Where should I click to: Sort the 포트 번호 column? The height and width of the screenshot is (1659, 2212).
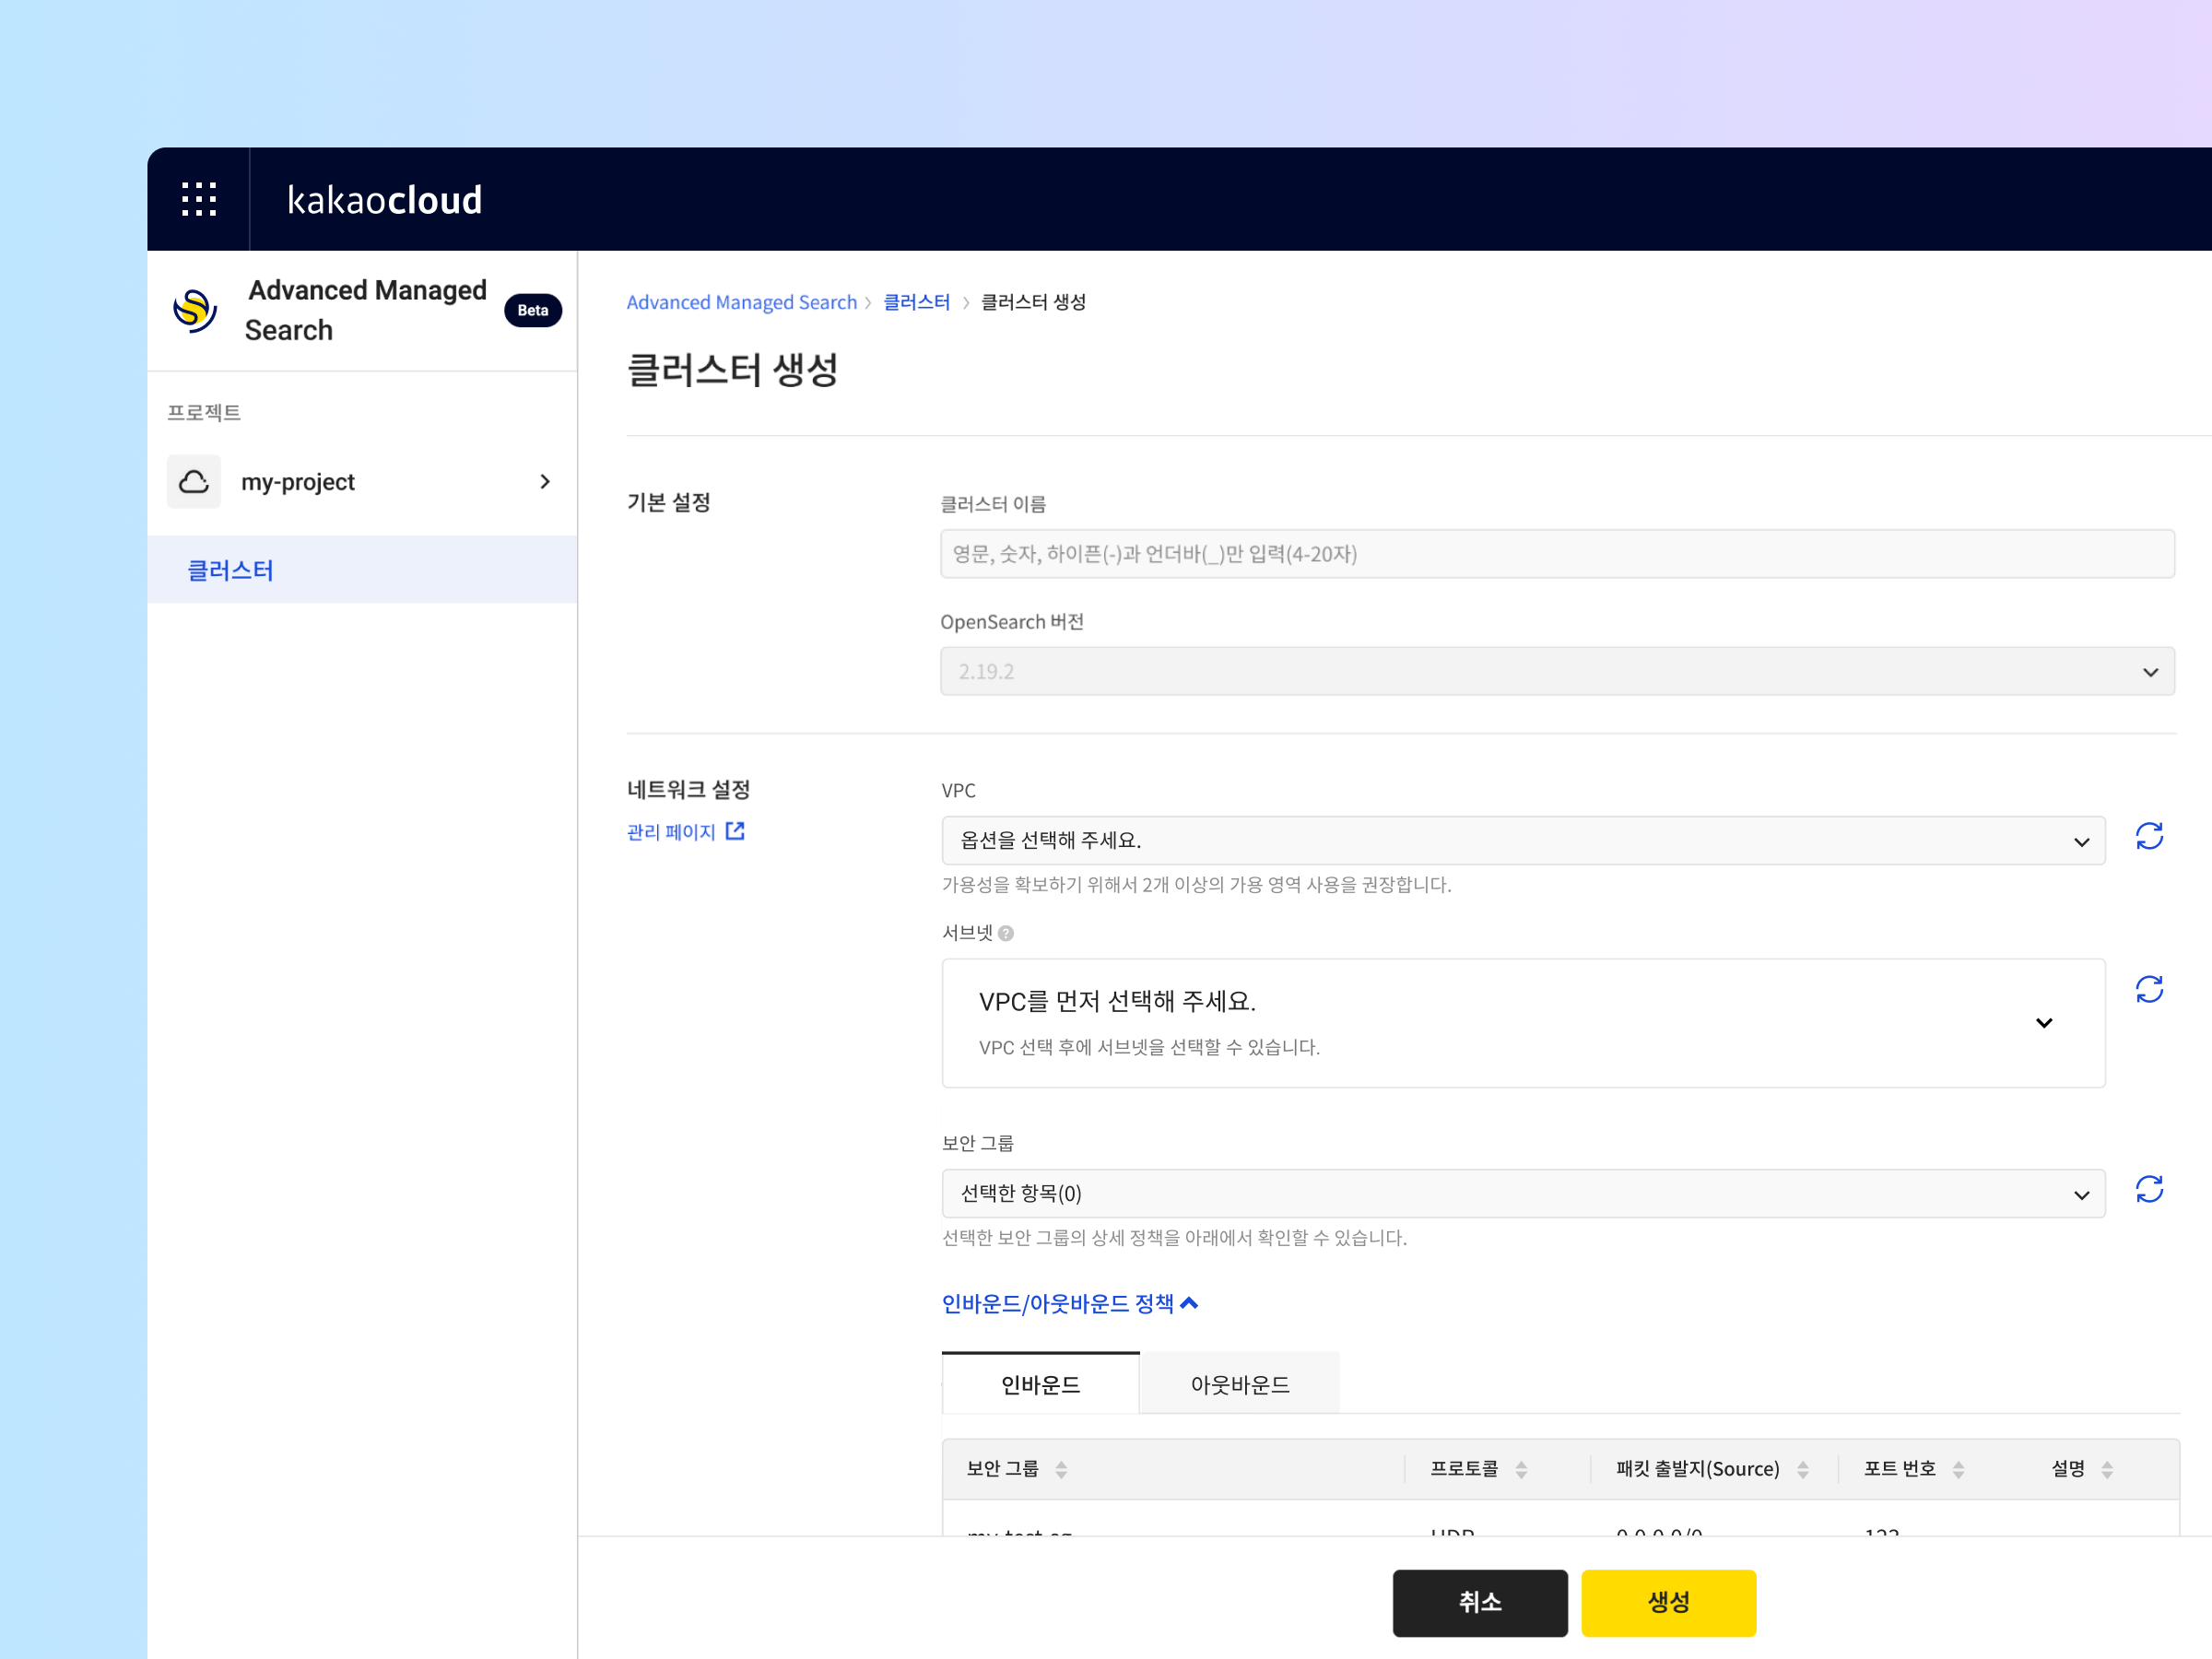coord(1961,1468)
